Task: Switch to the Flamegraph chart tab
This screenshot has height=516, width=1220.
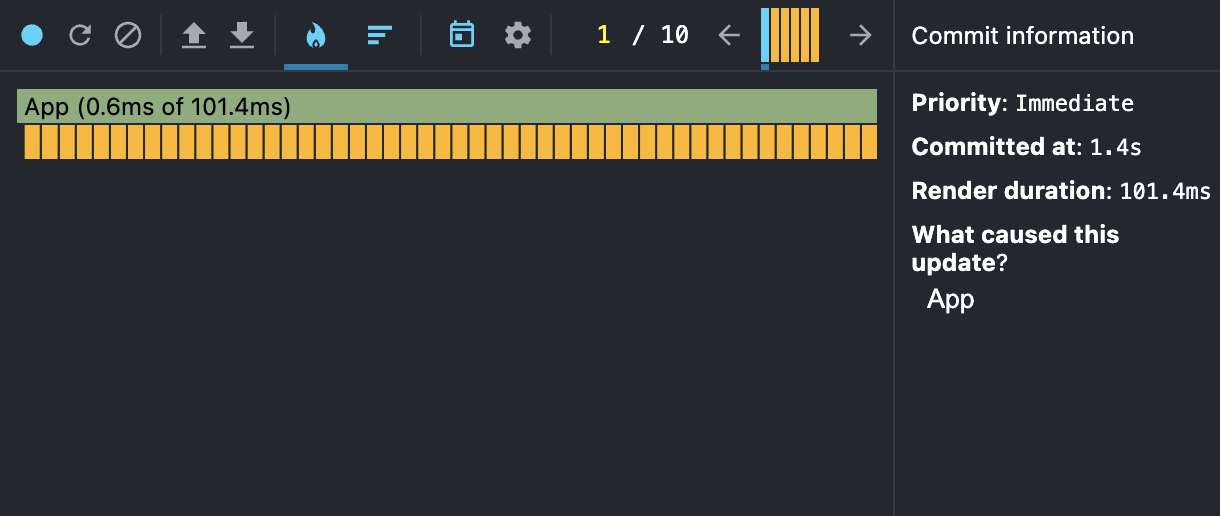Action: pyautogui.click(x=316, y=36)
